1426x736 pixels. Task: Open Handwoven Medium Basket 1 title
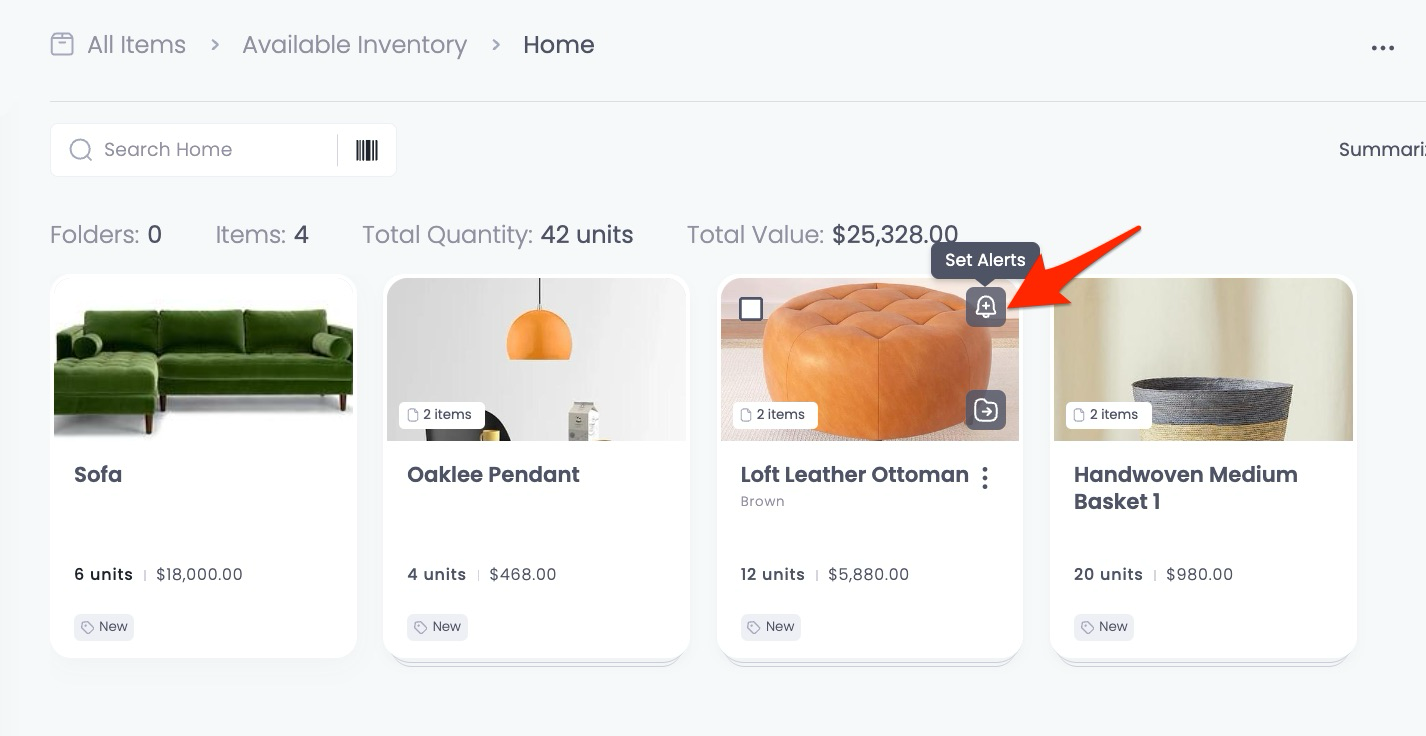tap(1186, 488)
